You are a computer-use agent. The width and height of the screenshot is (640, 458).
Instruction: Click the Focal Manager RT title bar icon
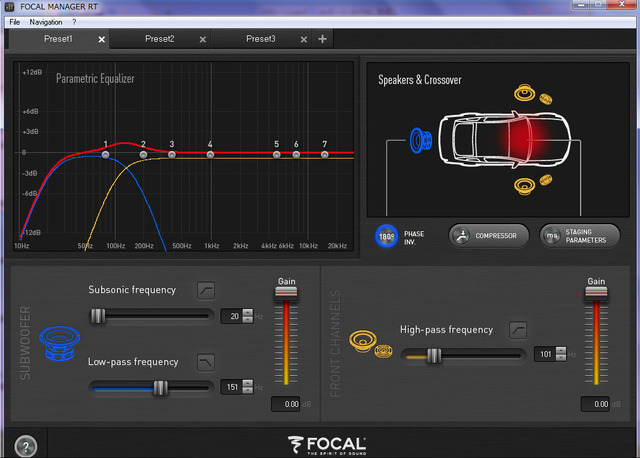point(9,7)
